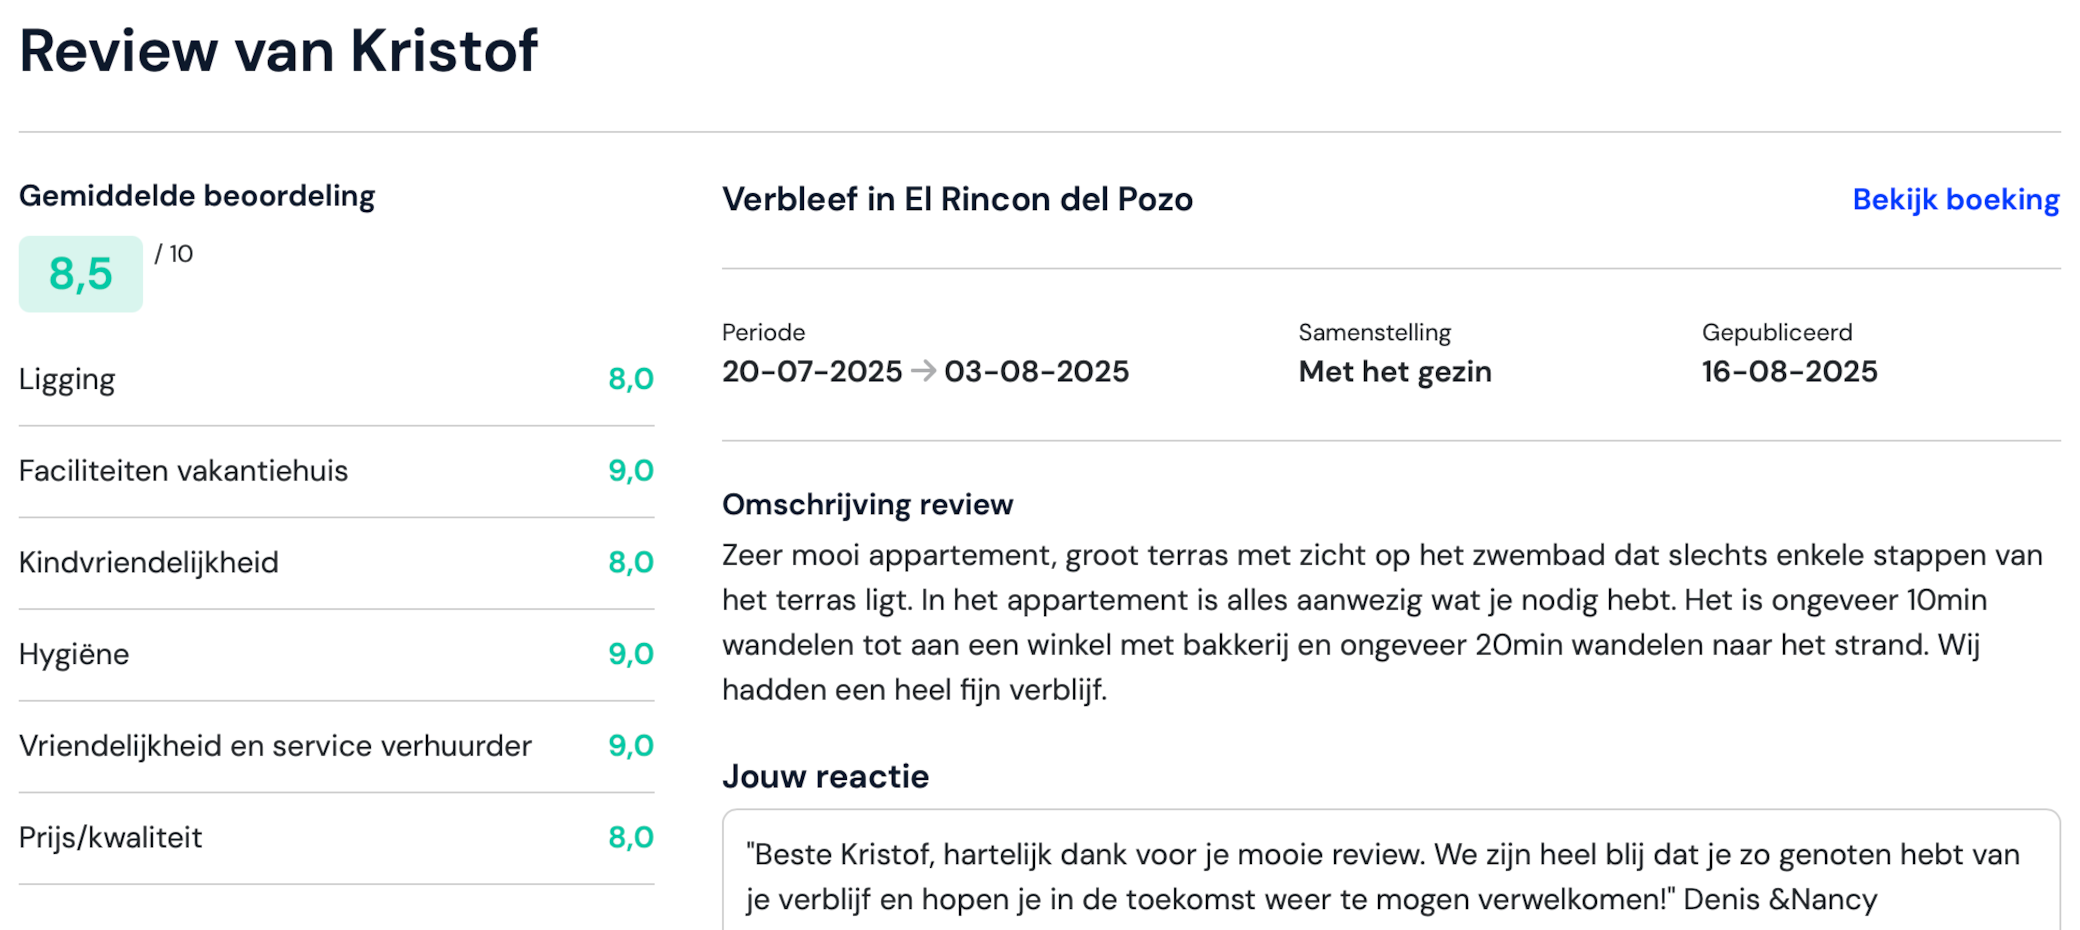Click the Prijs/kwaliteit score 8,0

630,838
